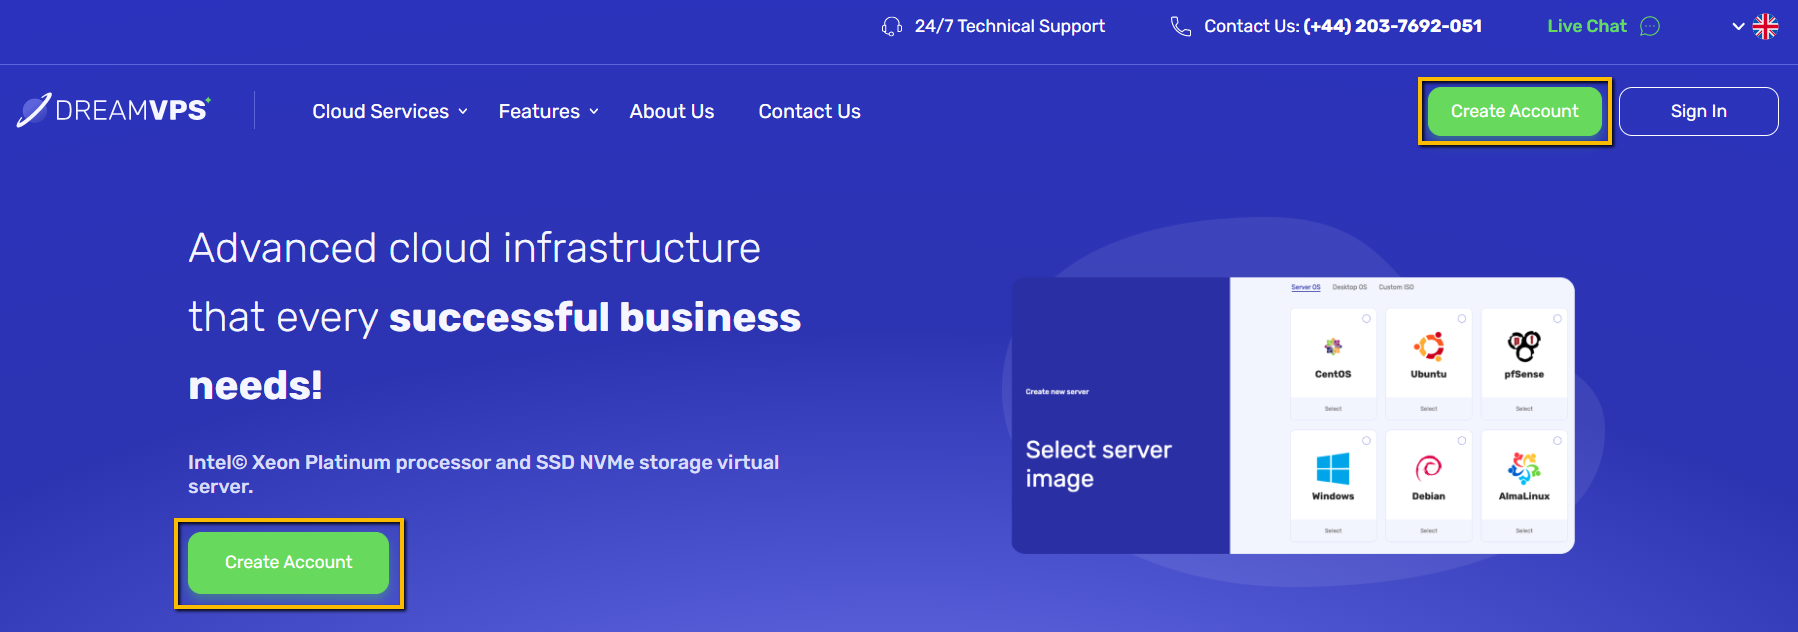The height and width of the screenshot is (632, 1798).
Task: Click Create Account below the hero text
Action: (288, 562)
